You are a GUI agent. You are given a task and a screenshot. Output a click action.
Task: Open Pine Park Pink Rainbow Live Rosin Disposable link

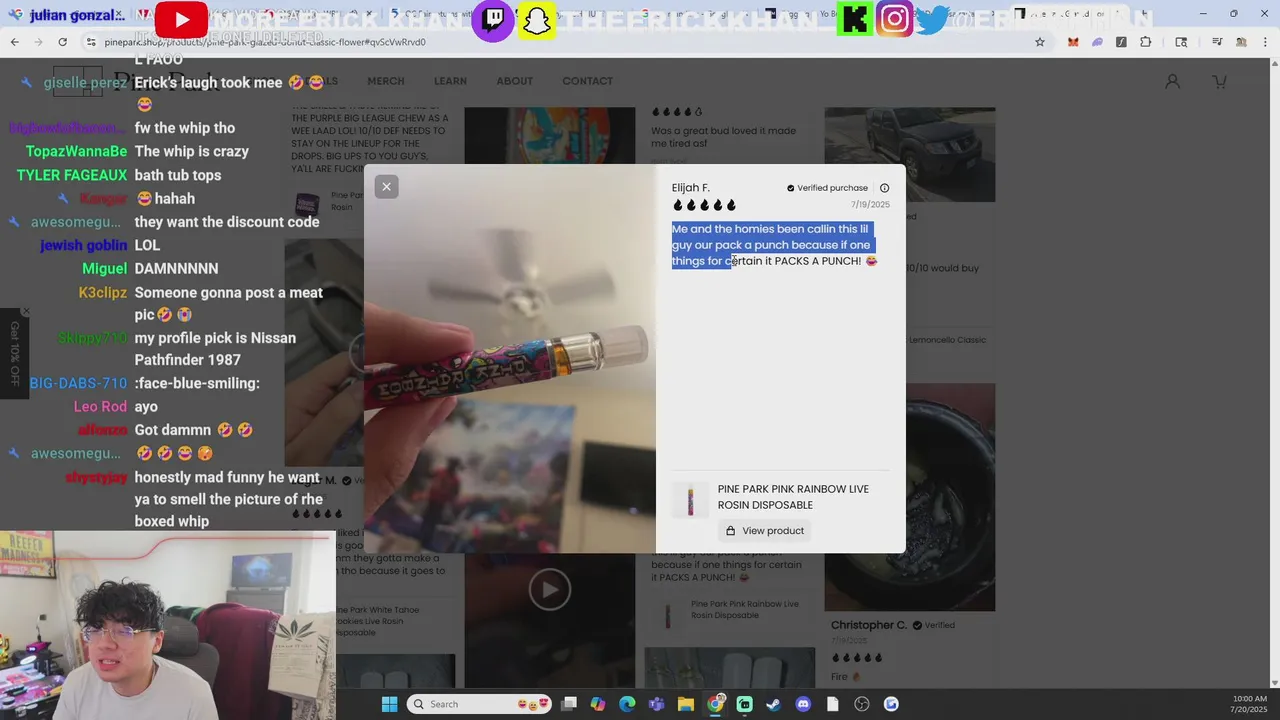coord(793,497)
